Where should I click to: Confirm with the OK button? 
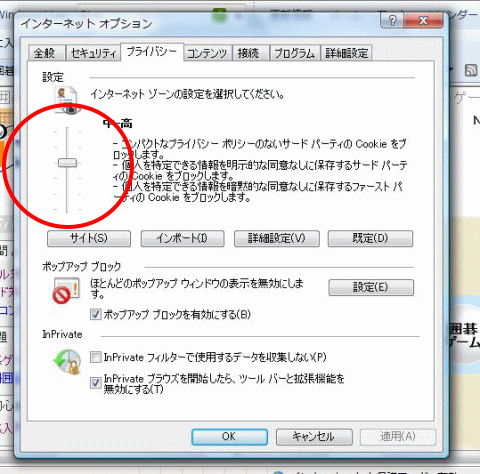coord(229,437)
